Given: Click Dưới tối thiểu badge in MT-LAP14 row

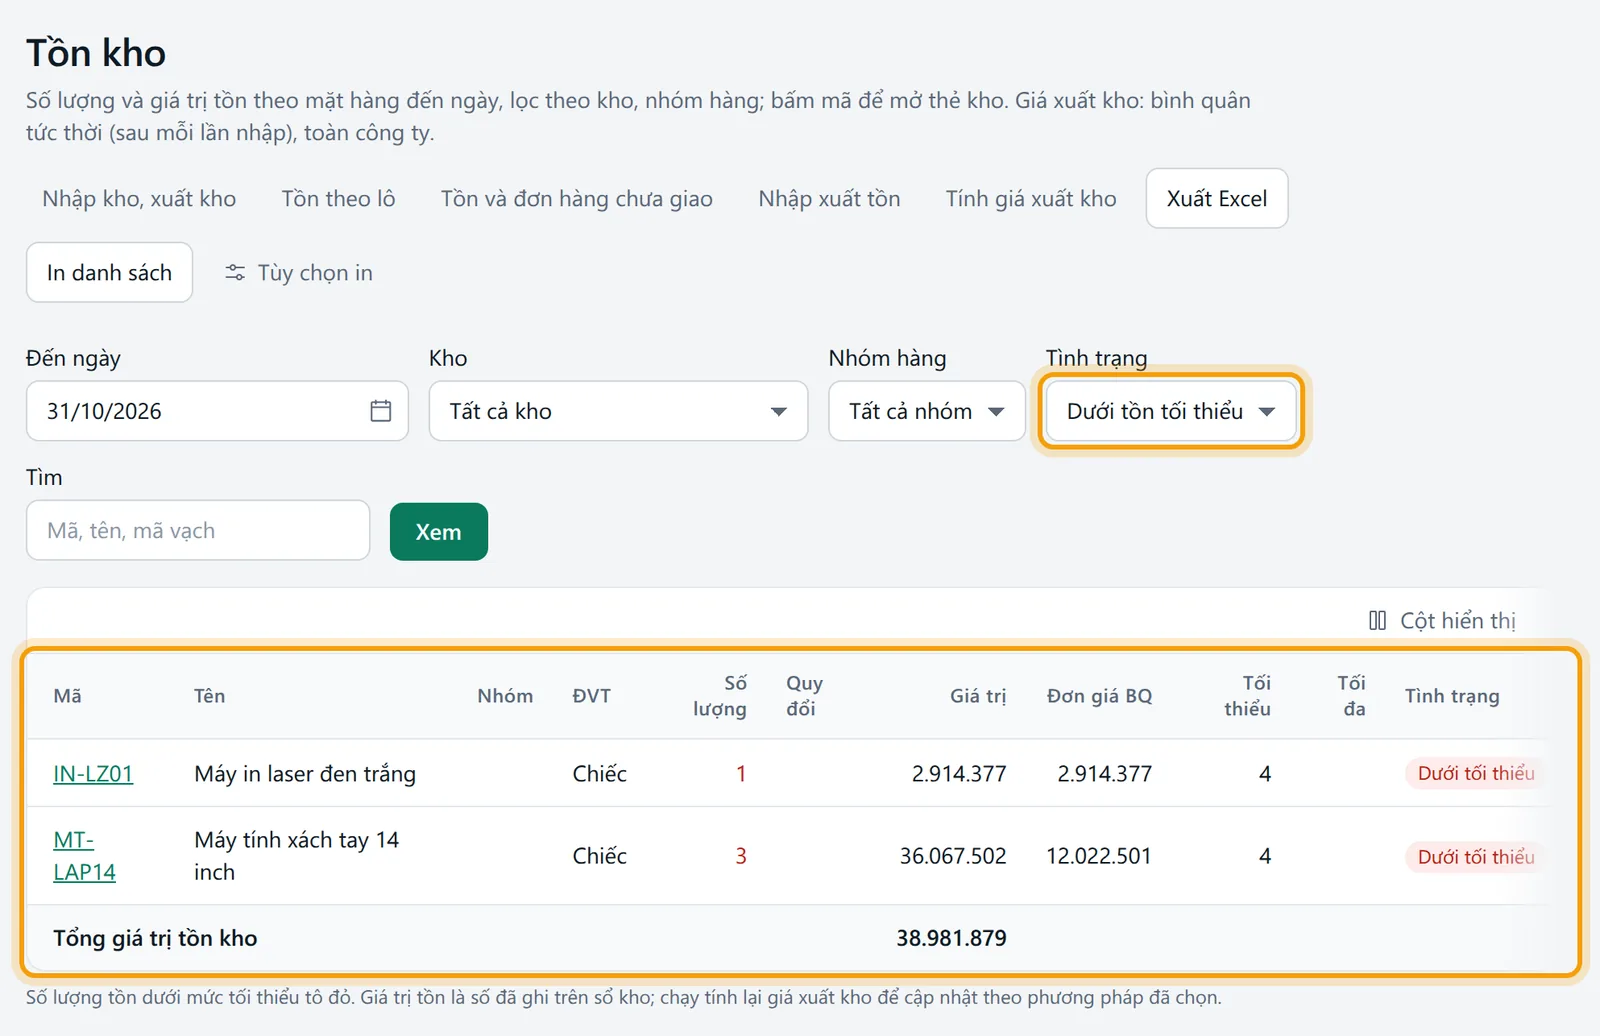Looking at the screenshot, I should pyautogui.click(x=1475, y=857).
